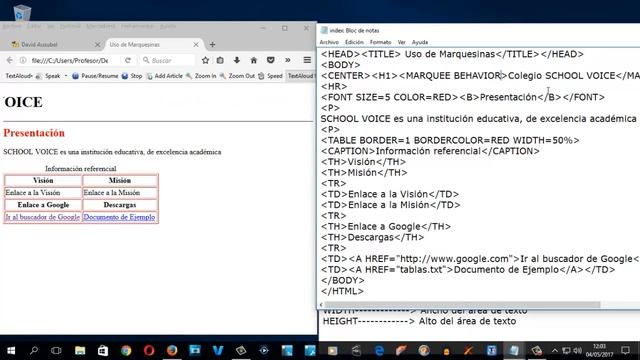This screenshot has height=360, width=640.
Task: Open Firefox downloads arrow icon
Action: click(x=237, y=60)
